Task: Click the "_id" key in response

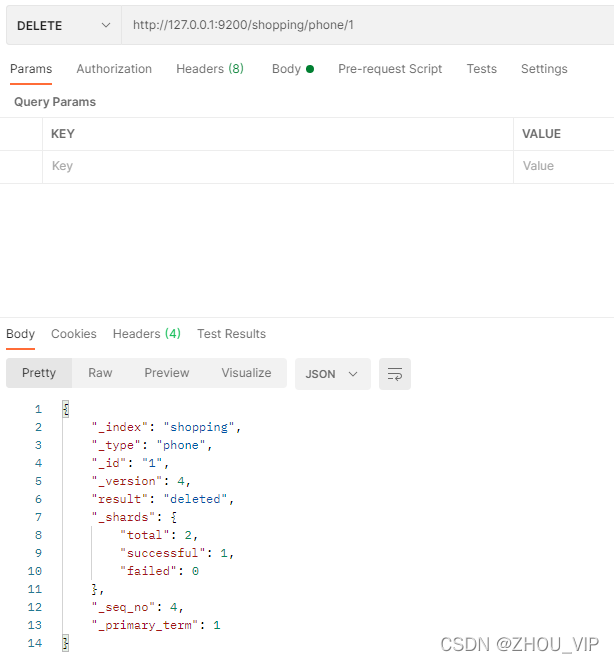Action: (109, 463)
